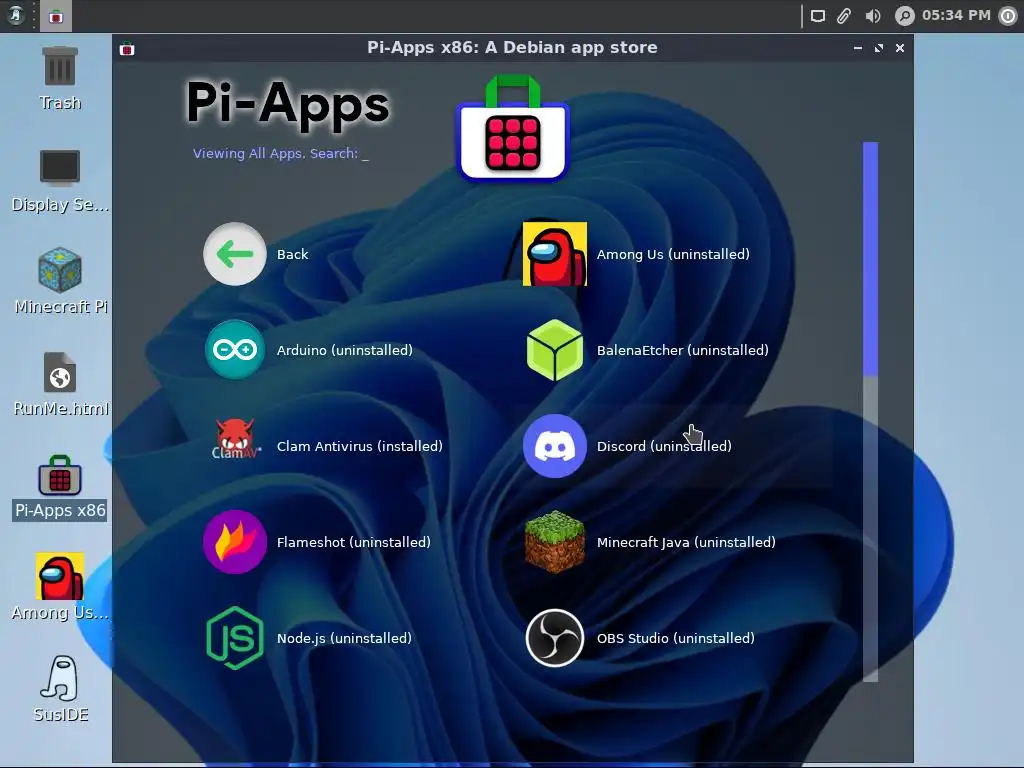The height and width of the screenshot is (768, 1024).
Task: Open Among Us (uninstalled) label
Action: 673,254
